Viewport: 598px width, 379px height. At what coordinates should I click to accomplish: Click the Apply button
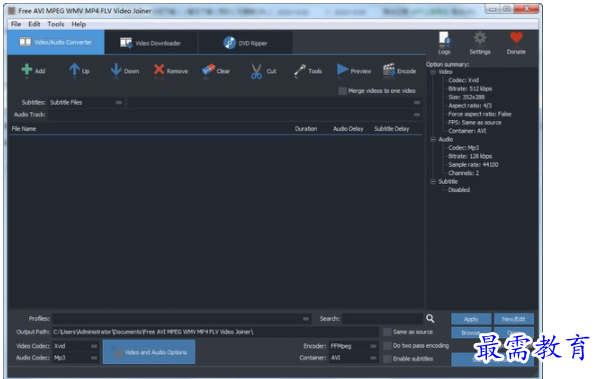471,319
